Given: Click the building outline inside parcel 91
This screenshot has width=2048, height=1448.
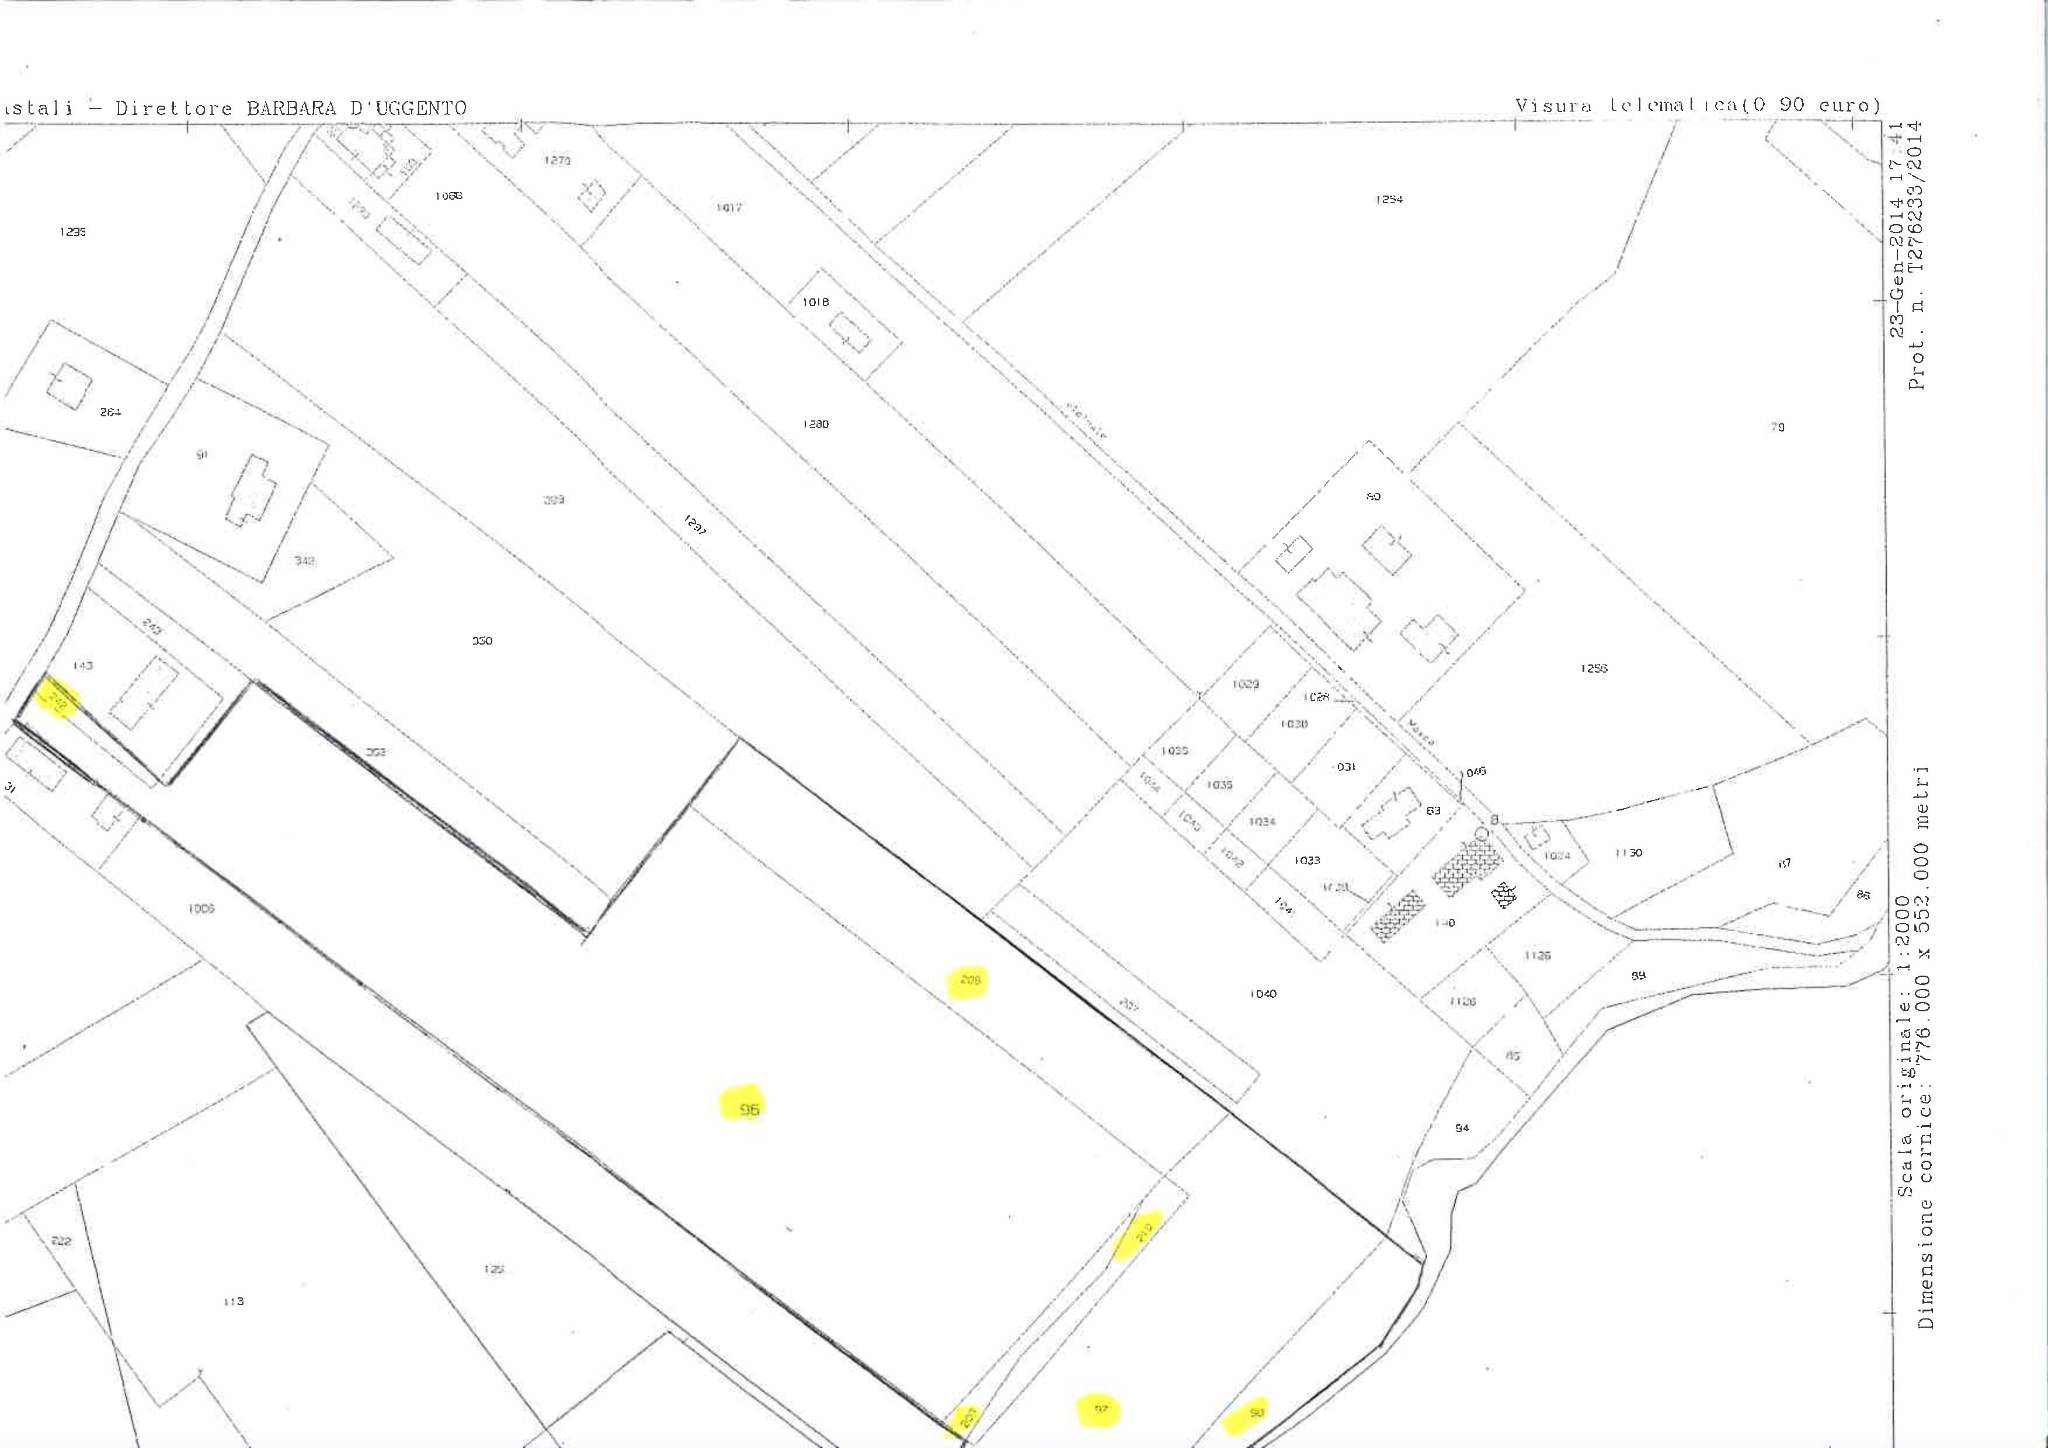Looking at the screenshot, I should click(250, 490).
